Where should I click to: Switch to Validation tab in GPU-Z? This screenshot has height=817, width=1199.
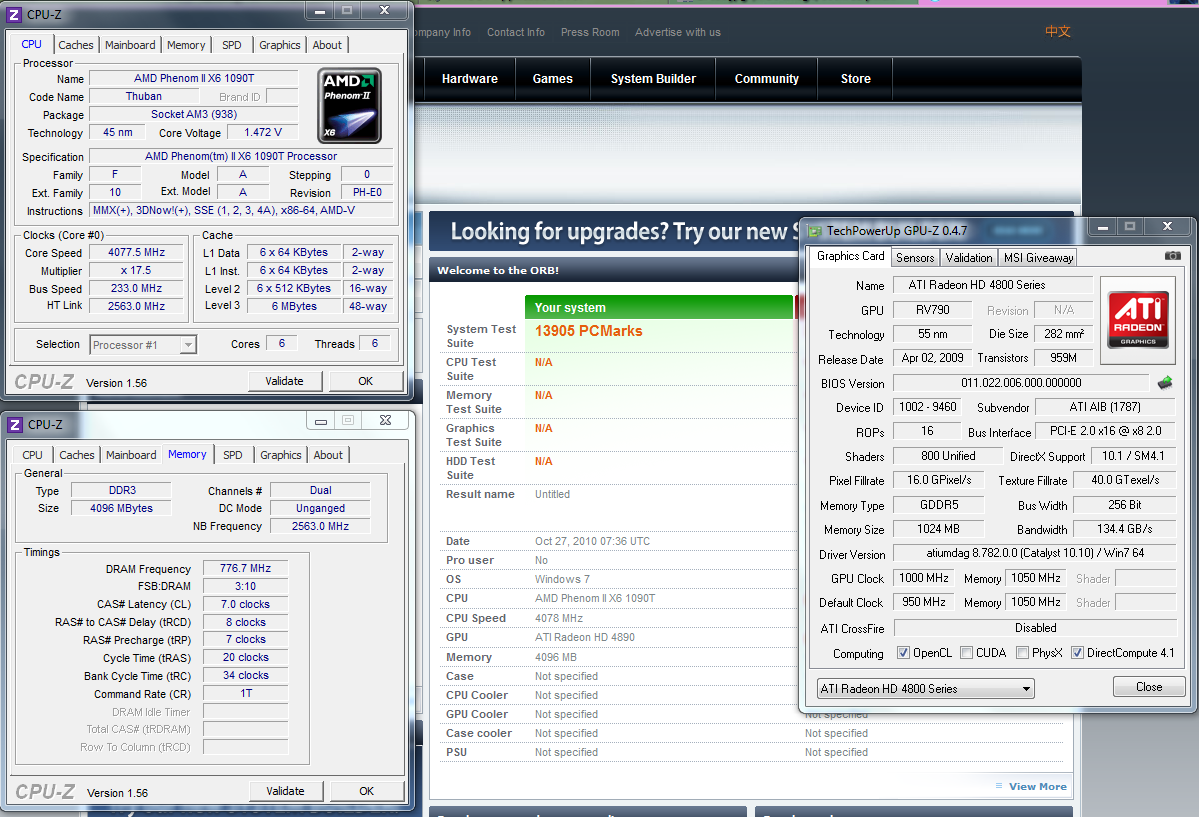pyautogui.click(x=969, y=258)
